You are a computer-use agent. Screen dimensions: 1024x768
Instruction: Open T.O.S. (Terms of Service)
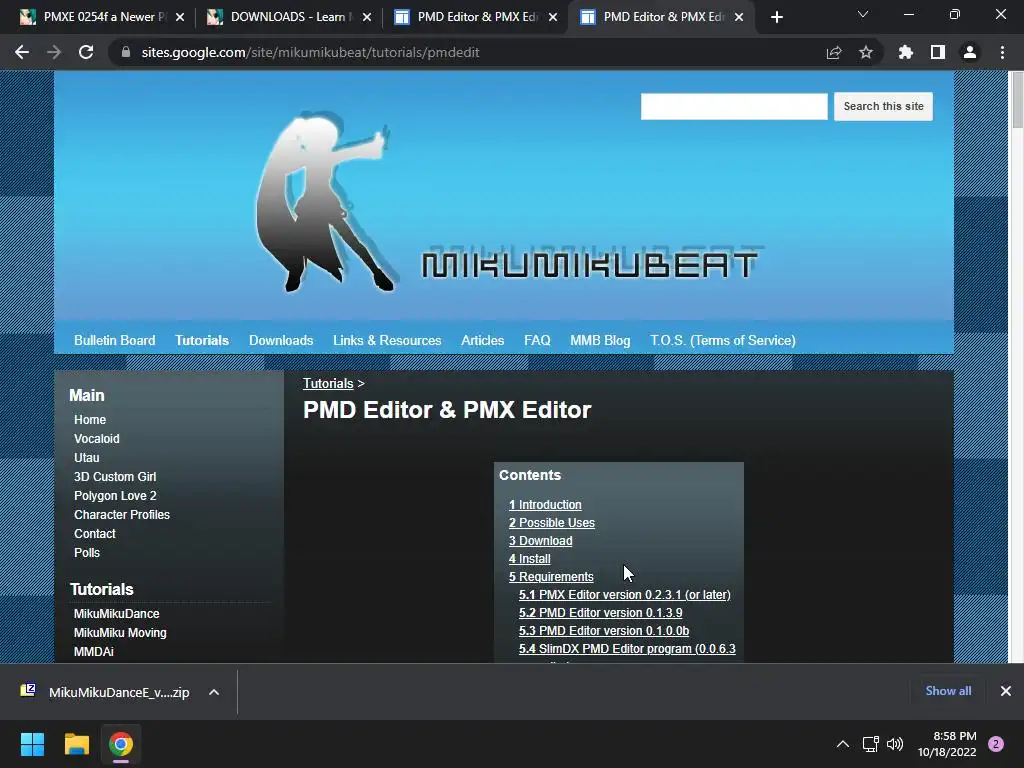click(x=723, y=340)
